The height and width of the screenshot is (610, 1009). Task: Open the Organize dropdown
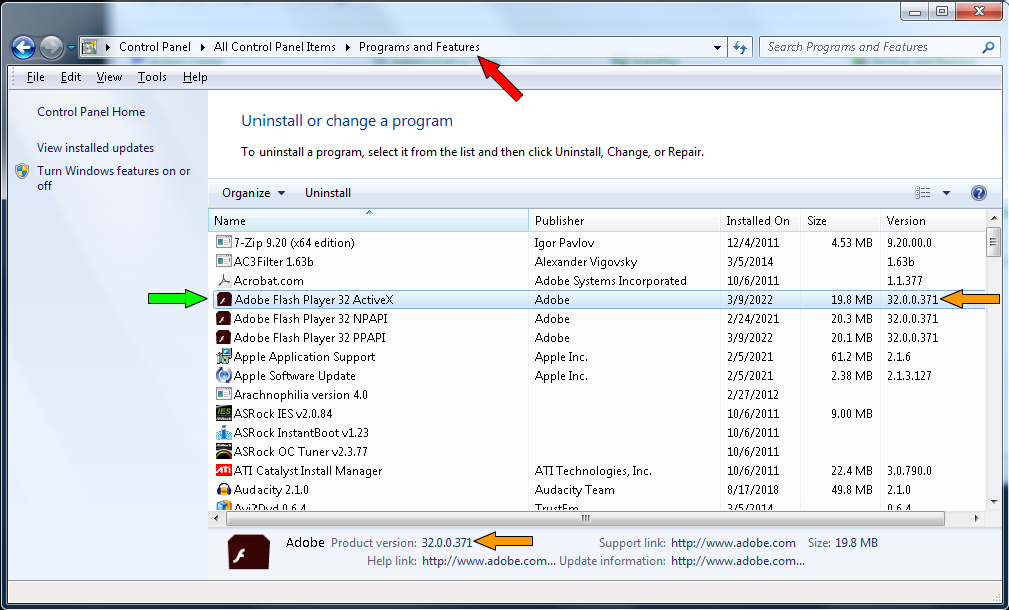253,193
